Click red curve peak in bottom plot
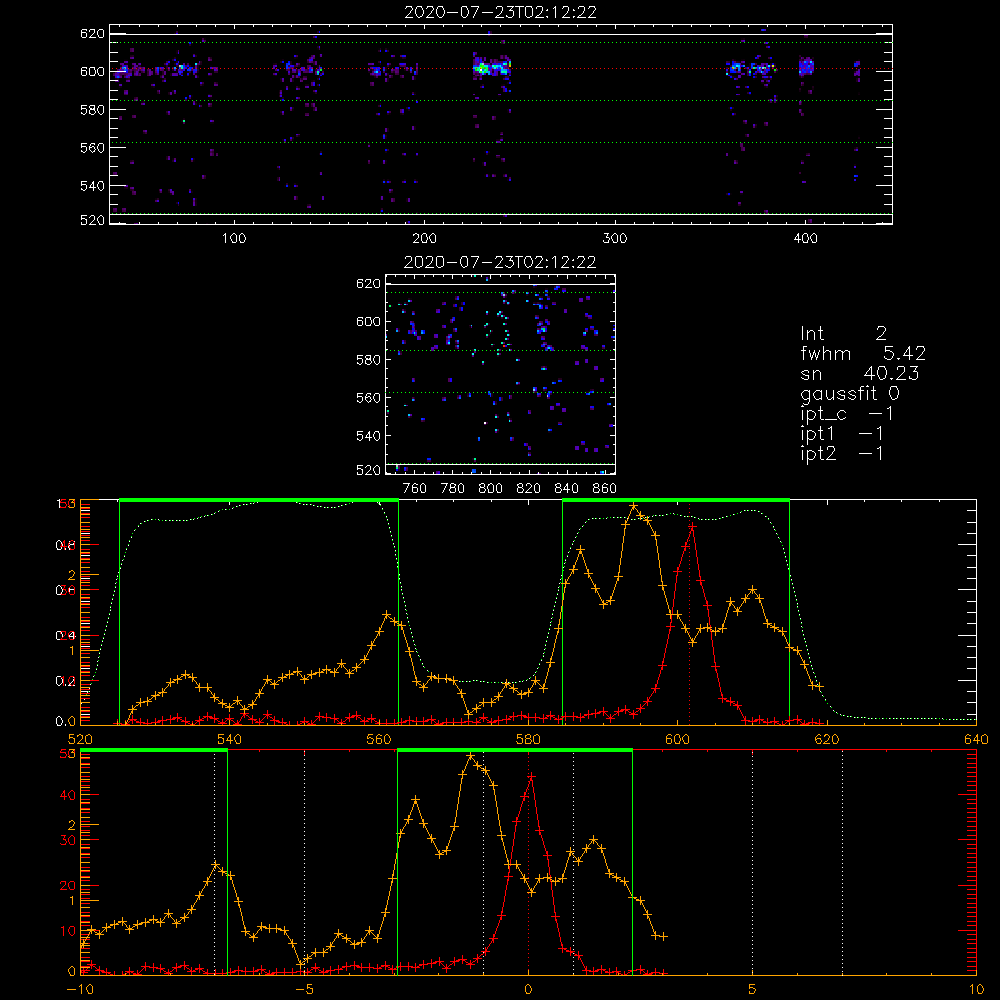Viewport: 1000px width, 1000px height. pos(531,777)
